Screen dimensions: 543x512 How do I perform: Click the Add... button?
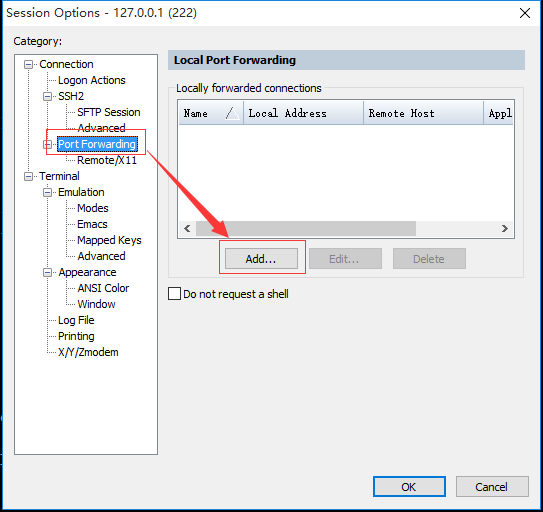point(261,258)
